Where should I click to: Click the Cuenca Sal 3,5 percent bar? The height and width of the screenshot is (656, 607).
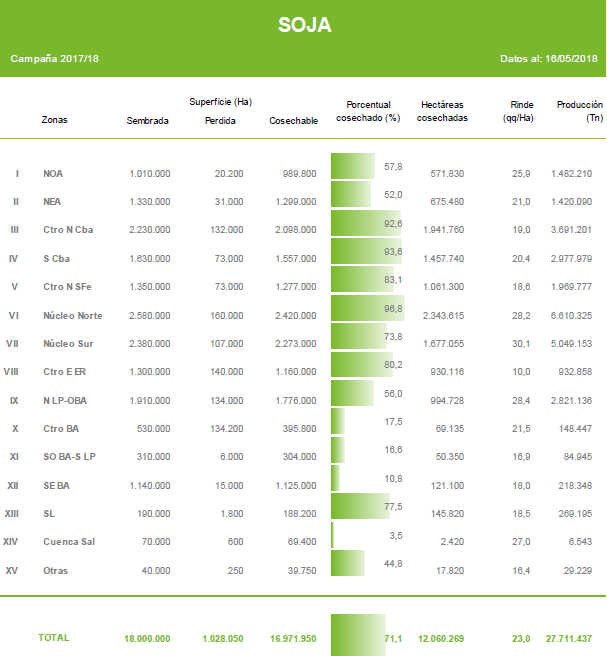(x=333, y=535)
